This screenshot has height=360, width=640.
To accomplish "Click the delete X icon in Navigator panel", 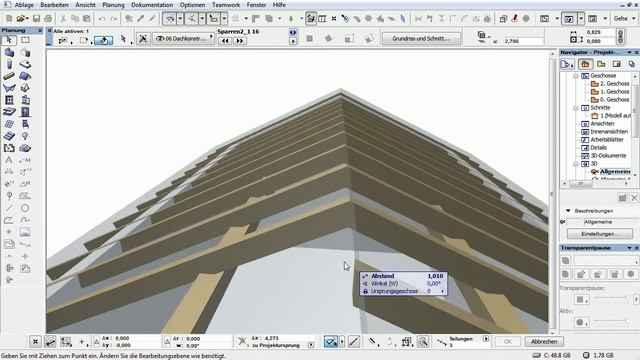I will [634, 198].
